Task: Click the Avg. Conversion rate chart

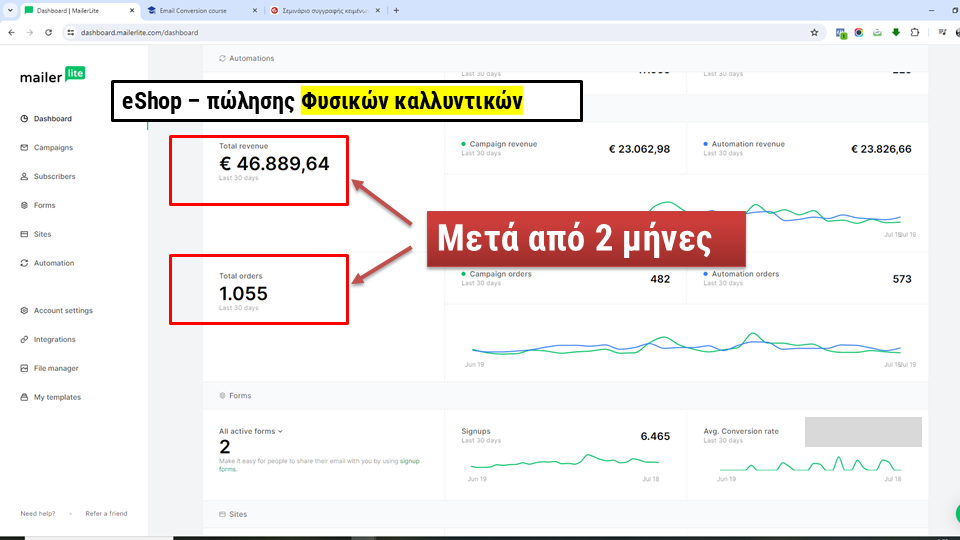Action: pos(810,464)
